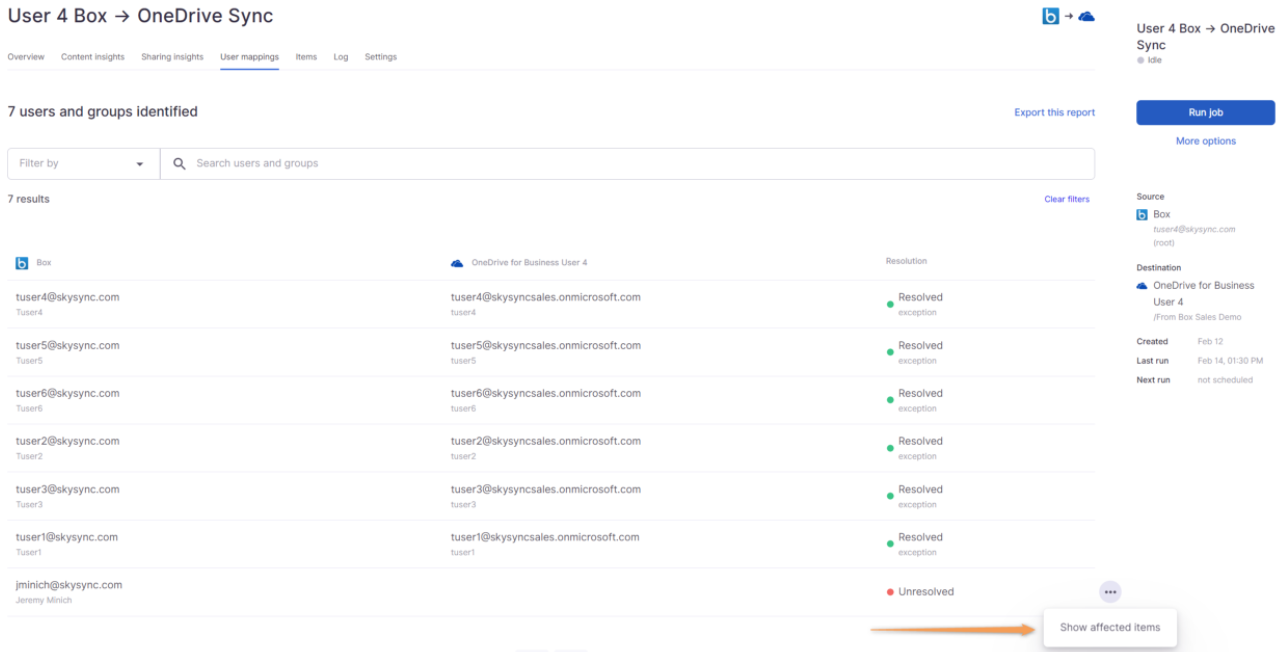Click tuser1@skysyncsales.onmicrosoft.com cell
The height and width of the screenshot is (652, 1281).
545,537
